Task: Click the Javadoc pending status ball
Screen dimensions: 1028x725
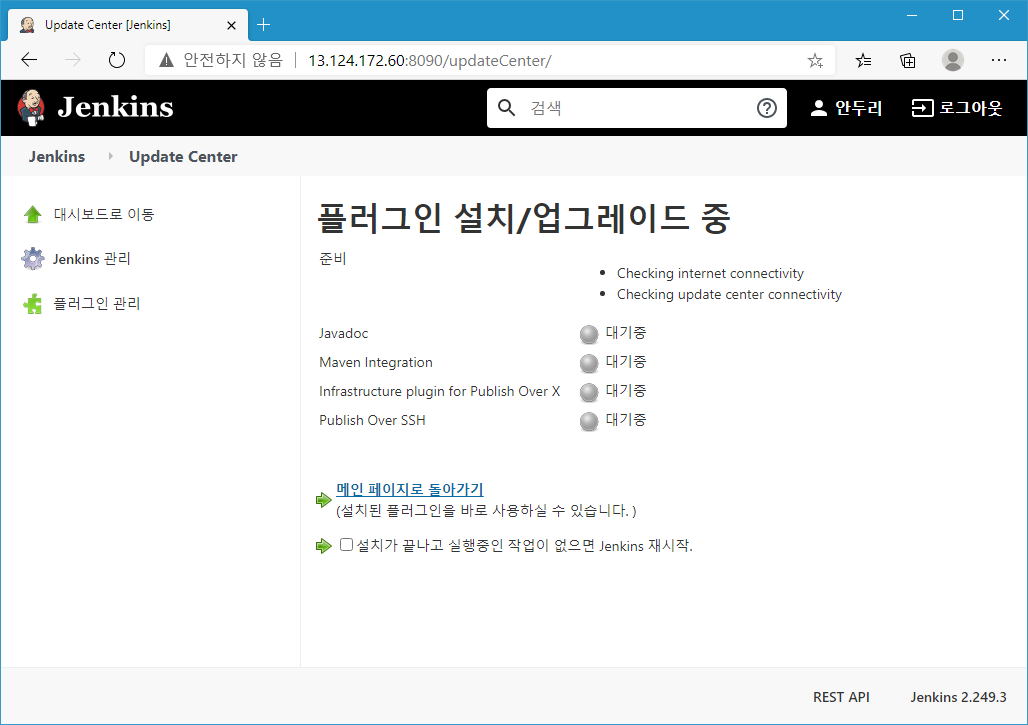Action: [x=589, y=334]
